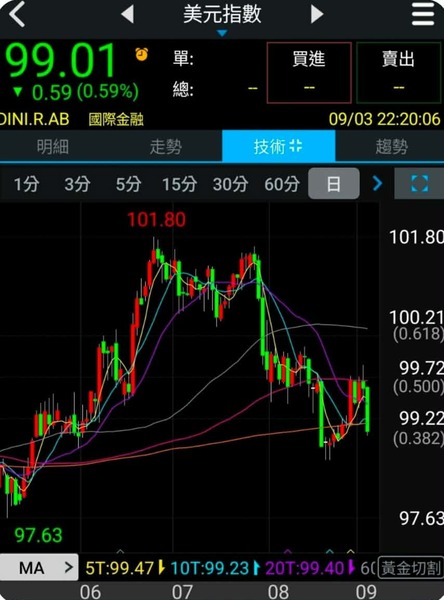Open fullscreen chart view icon

coord(419,183)
